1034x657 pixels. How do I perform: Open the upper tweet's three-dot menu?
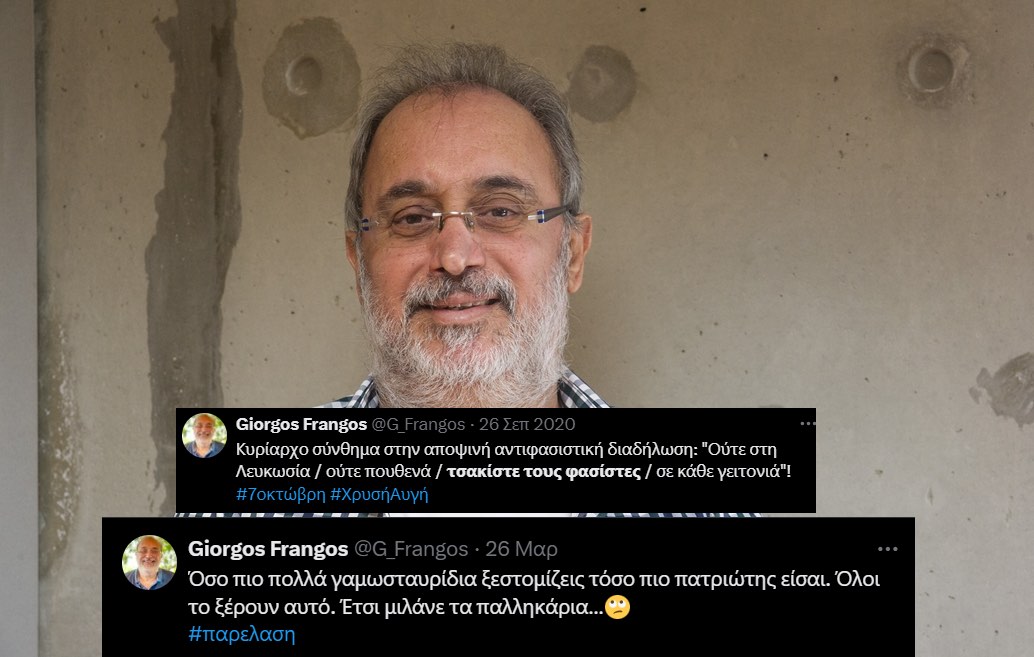807,423
